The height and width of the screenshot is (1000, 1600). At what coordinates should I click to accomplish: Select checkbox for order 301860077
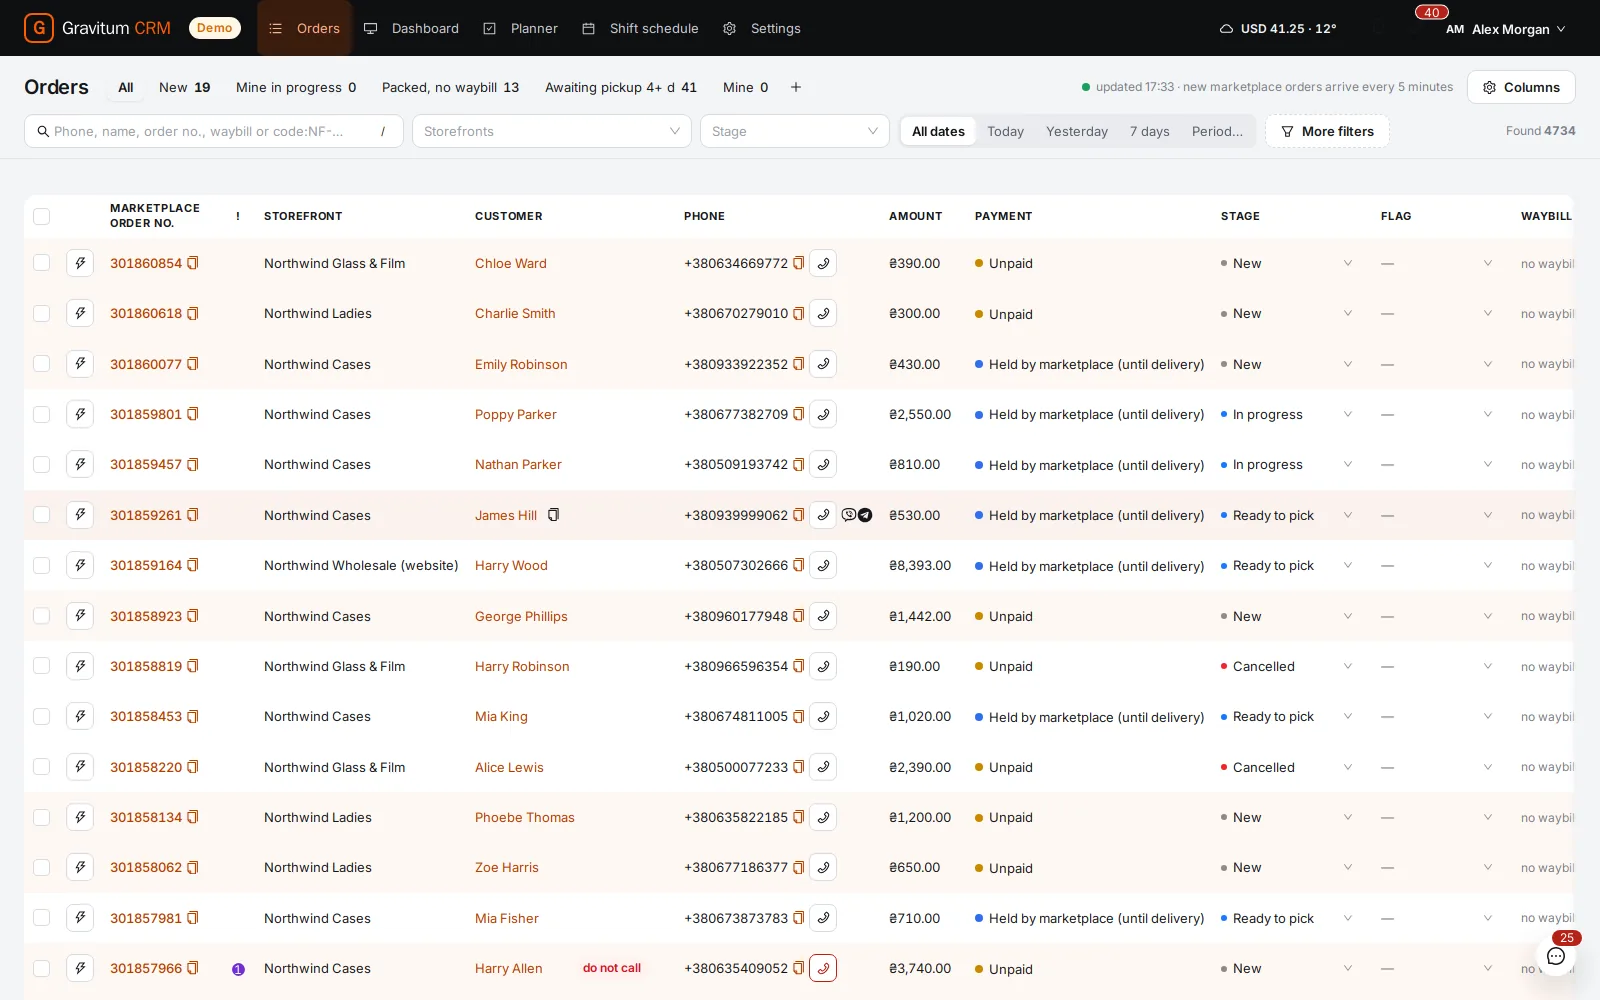(x=41, y=364)
